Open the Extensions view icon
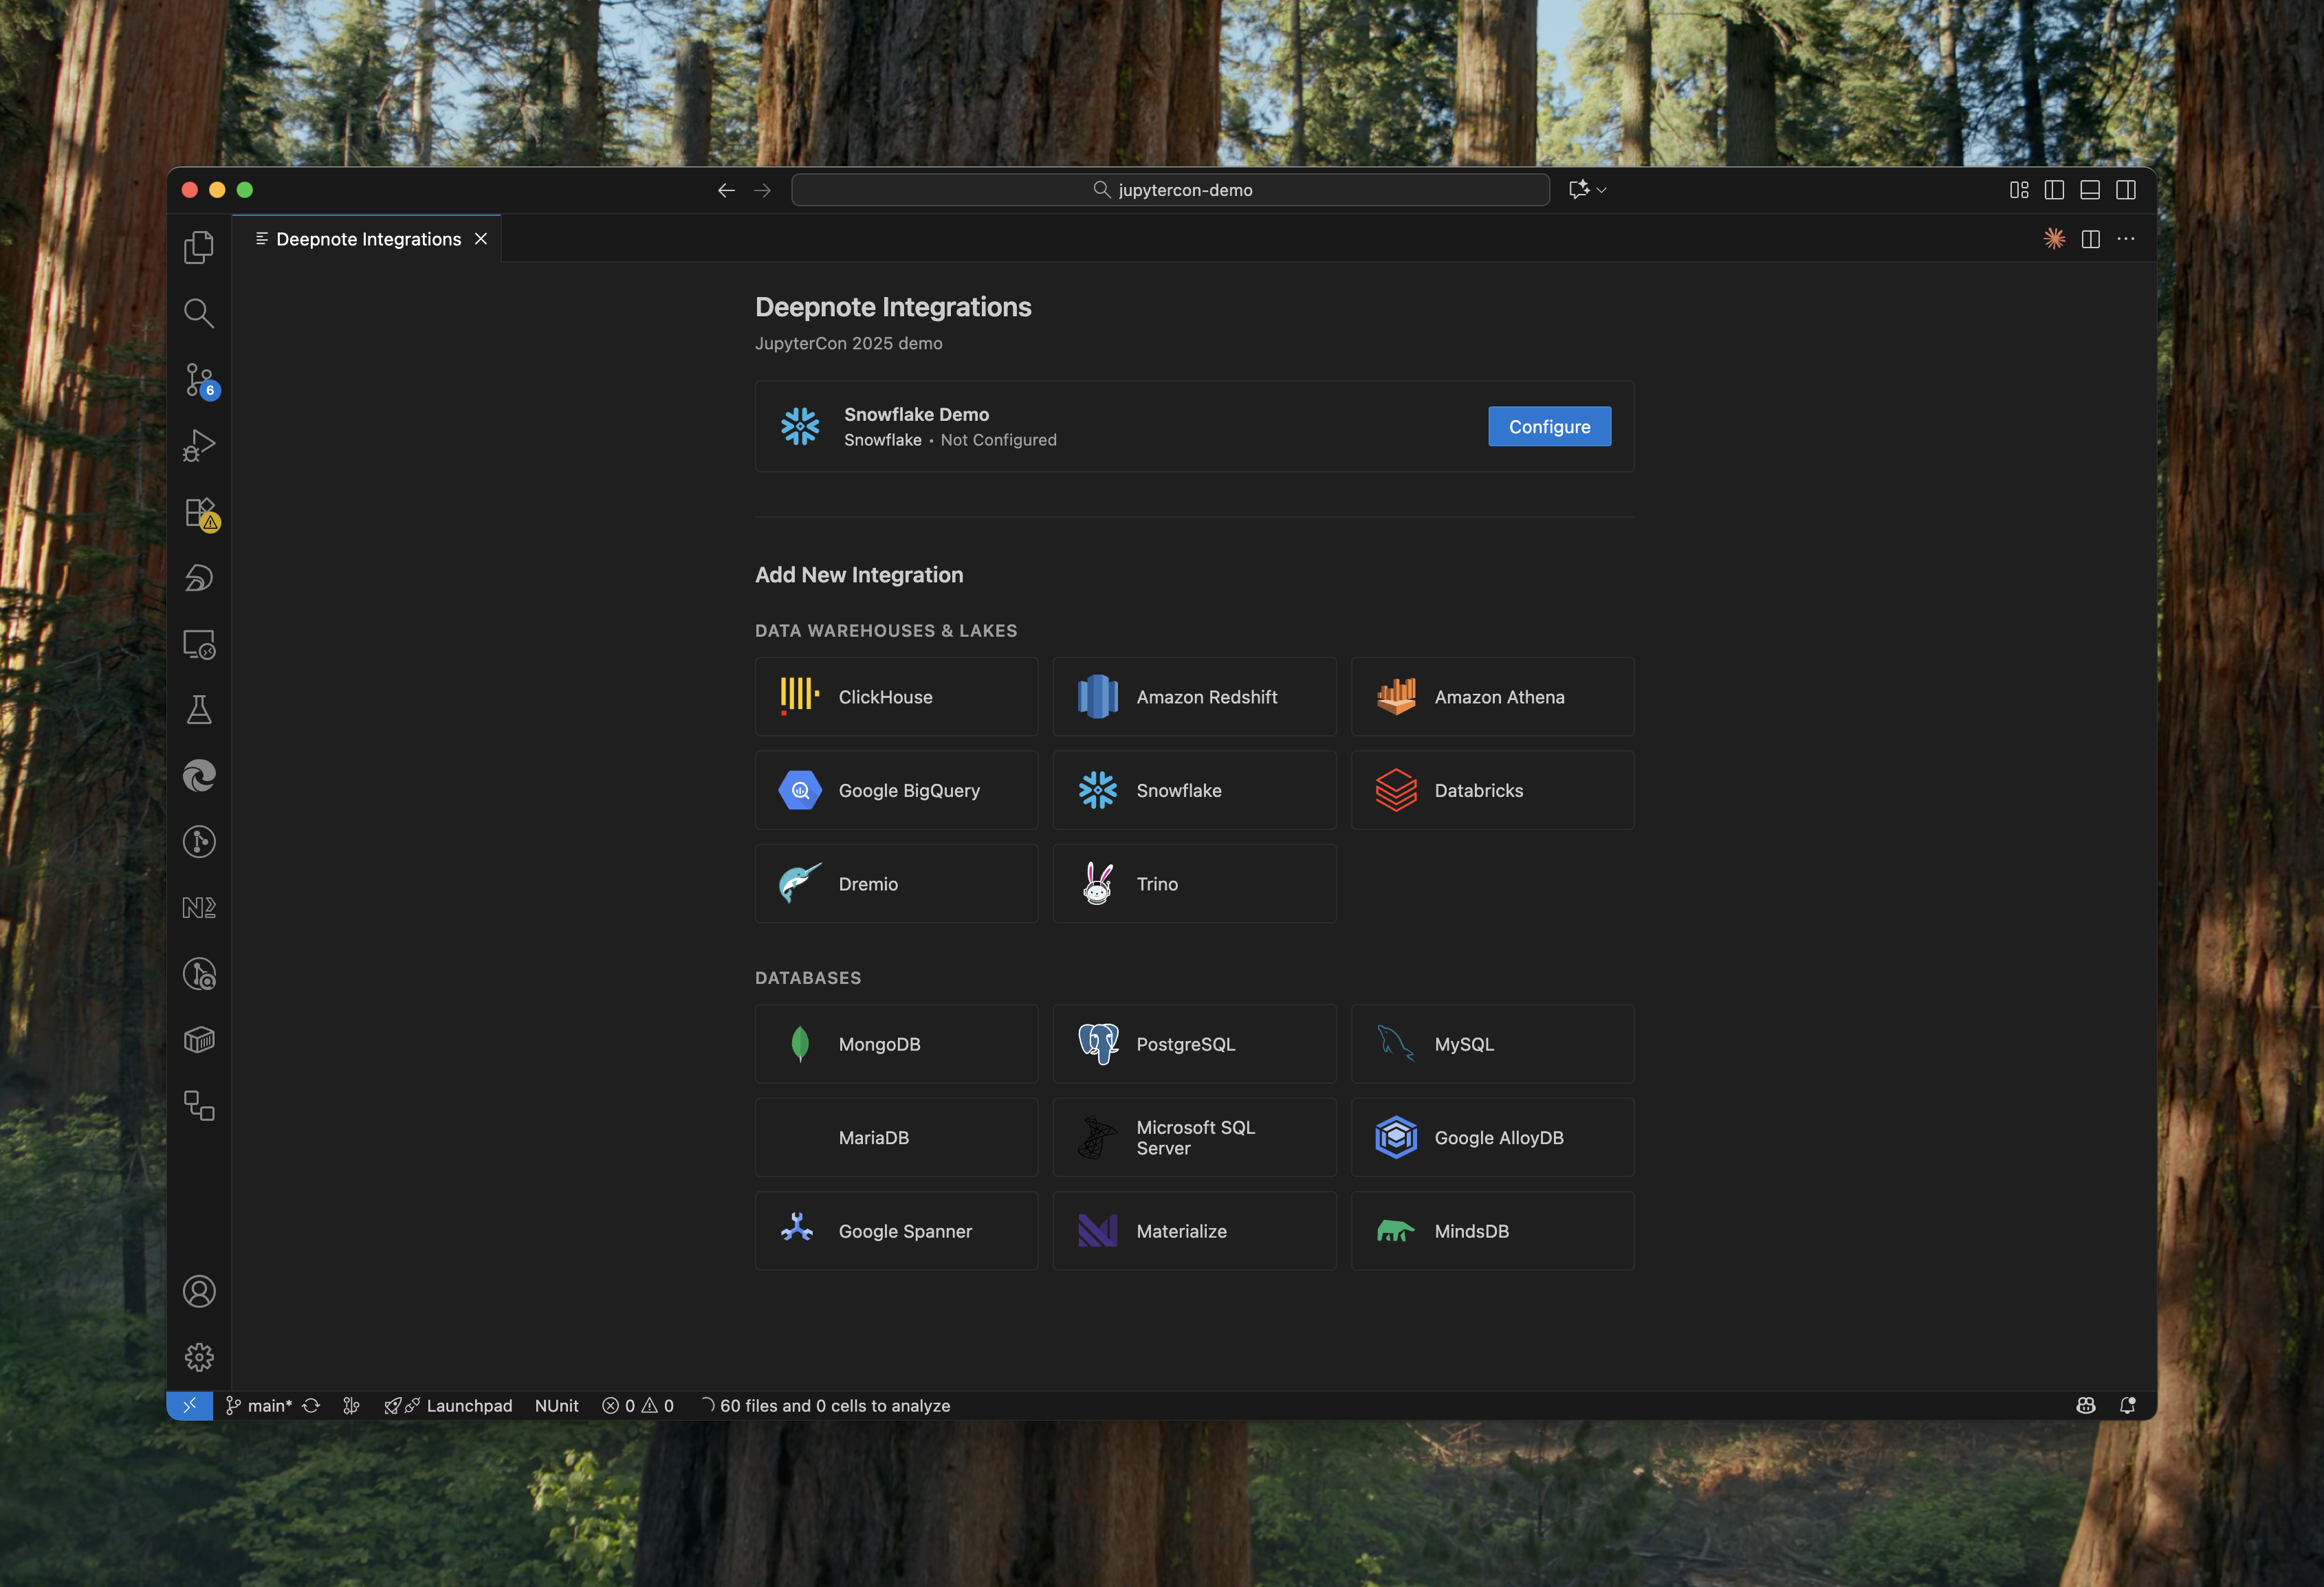This screenshot has height=1587, width=2324. tap(199, 512)
